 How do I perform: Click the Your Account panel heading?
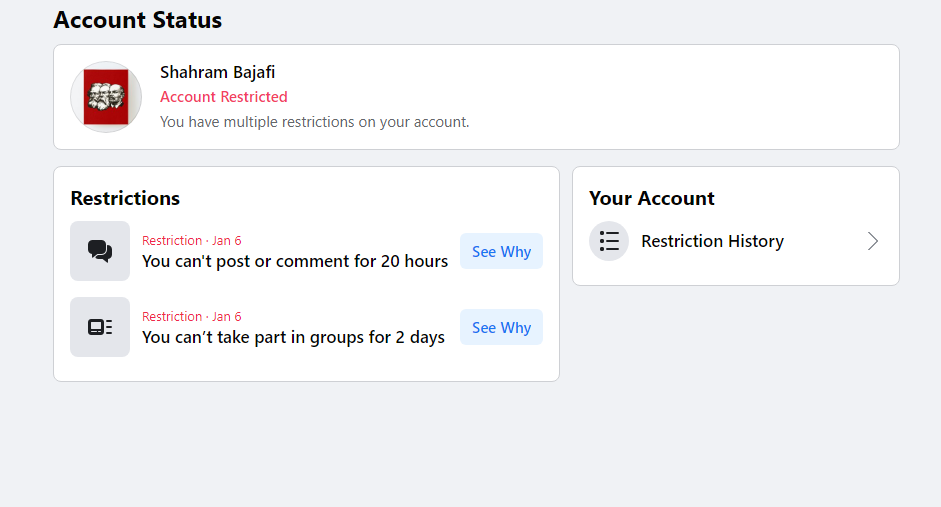(652, 198)
